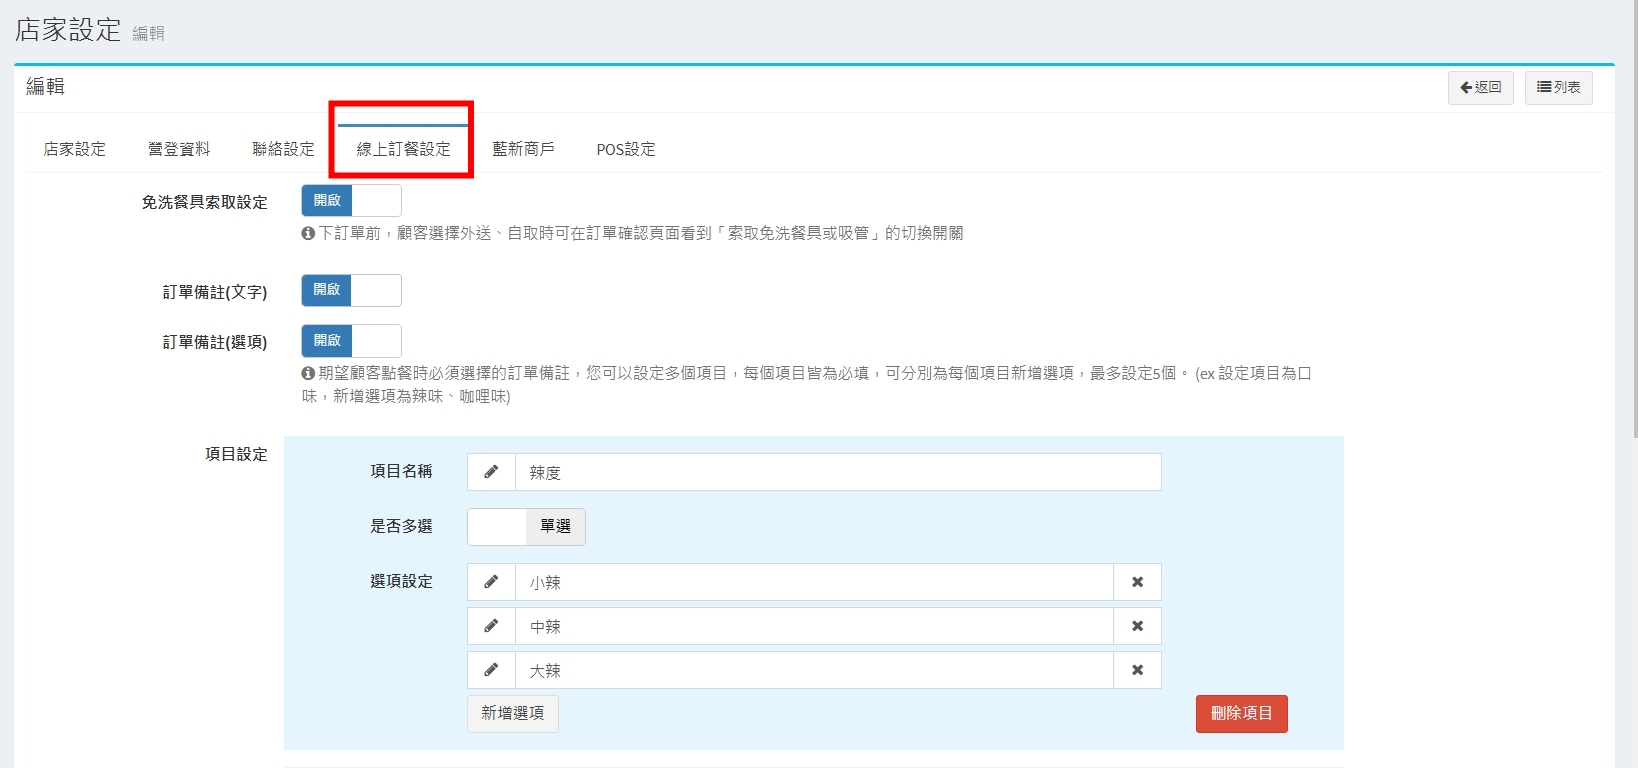This screenshot has height=768, width=1638.
Task: Click pencil icon beside 中辣 option
Action: pyautogui.click(x=491, y=626)
